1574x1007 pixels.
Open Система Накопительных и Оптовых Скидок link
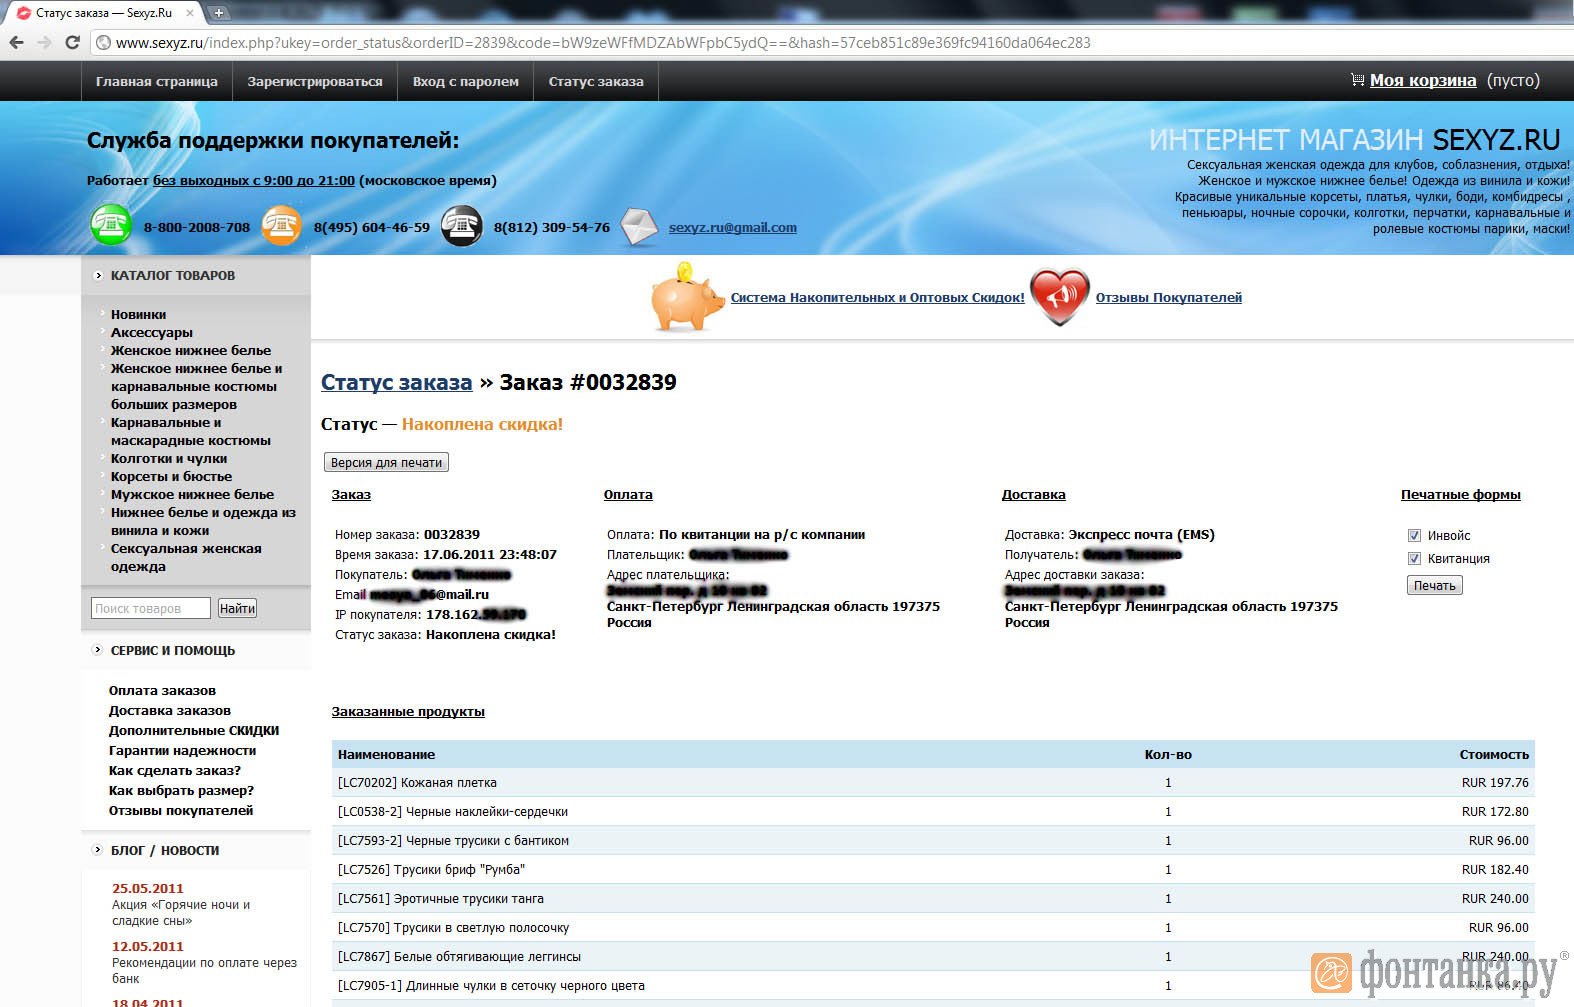point(878,297)
